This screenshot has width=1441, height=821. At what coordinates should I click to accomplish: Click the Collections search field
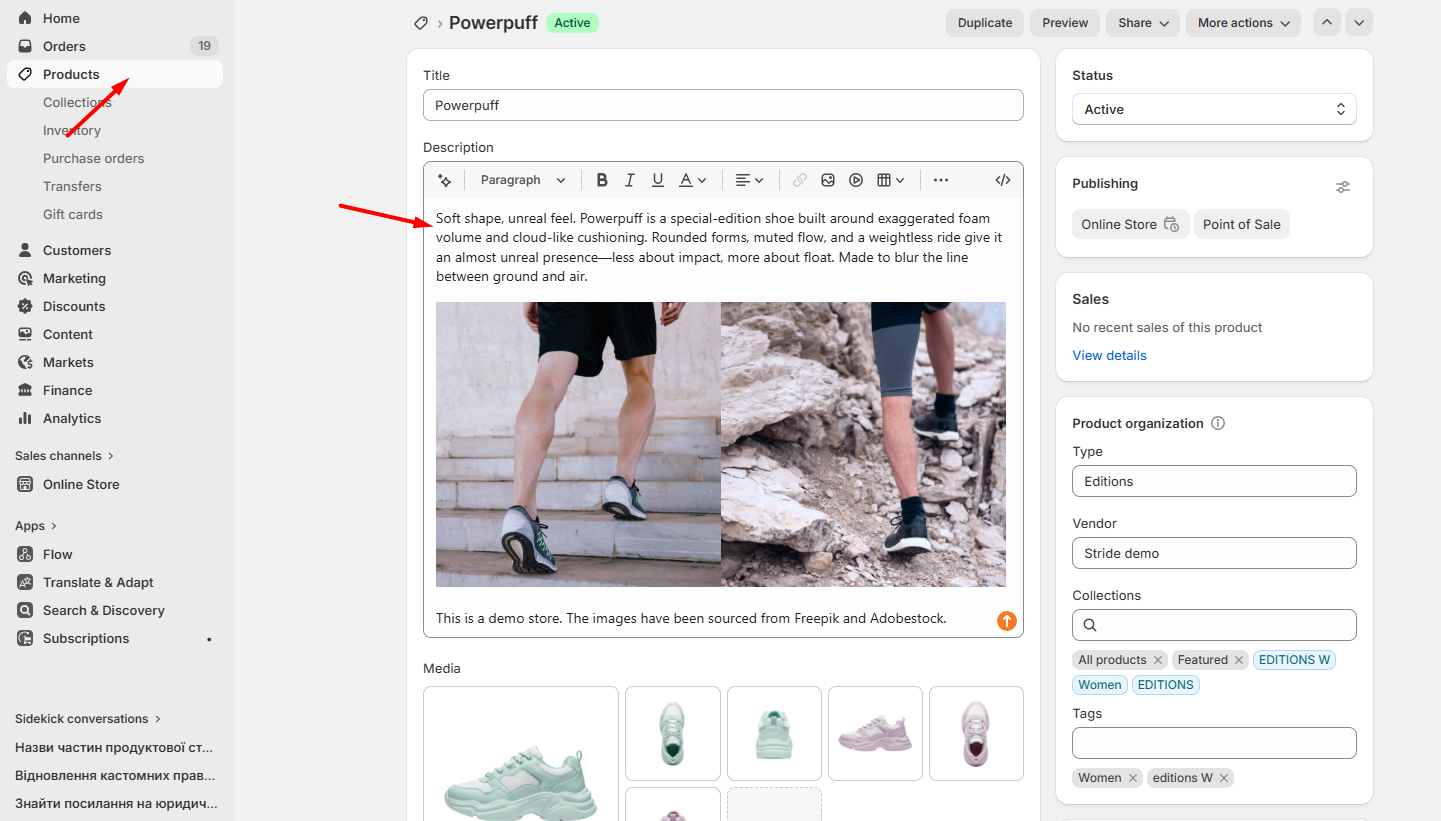[1214, 625]
